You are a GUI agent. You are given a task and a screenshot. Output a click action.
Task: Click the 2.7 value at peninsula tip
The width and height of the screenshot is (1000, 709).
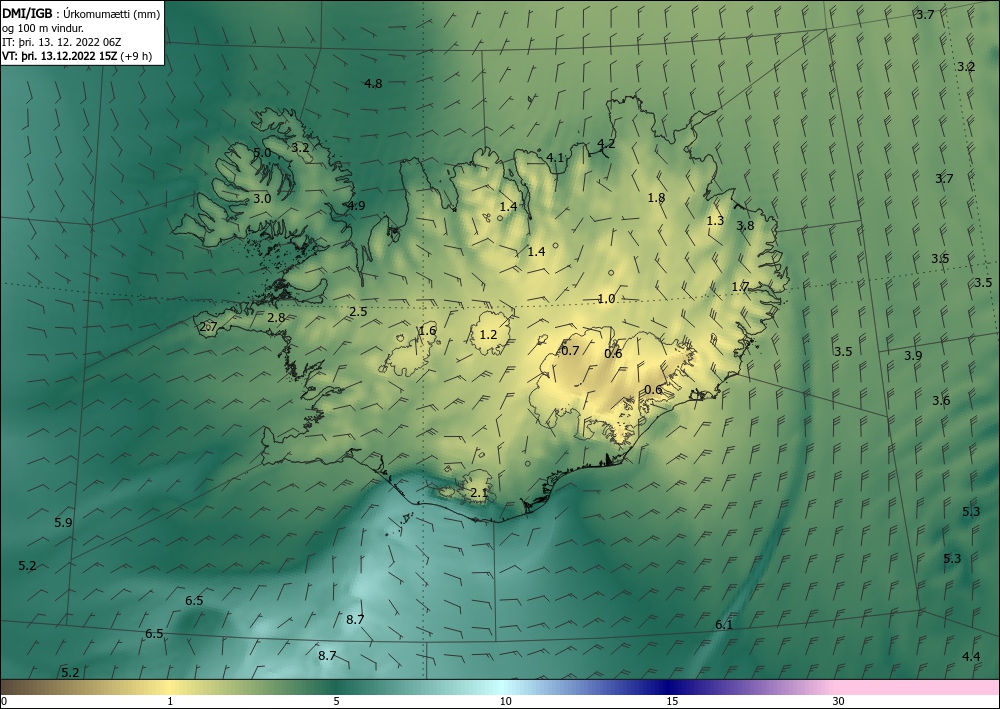click(209, 326)
